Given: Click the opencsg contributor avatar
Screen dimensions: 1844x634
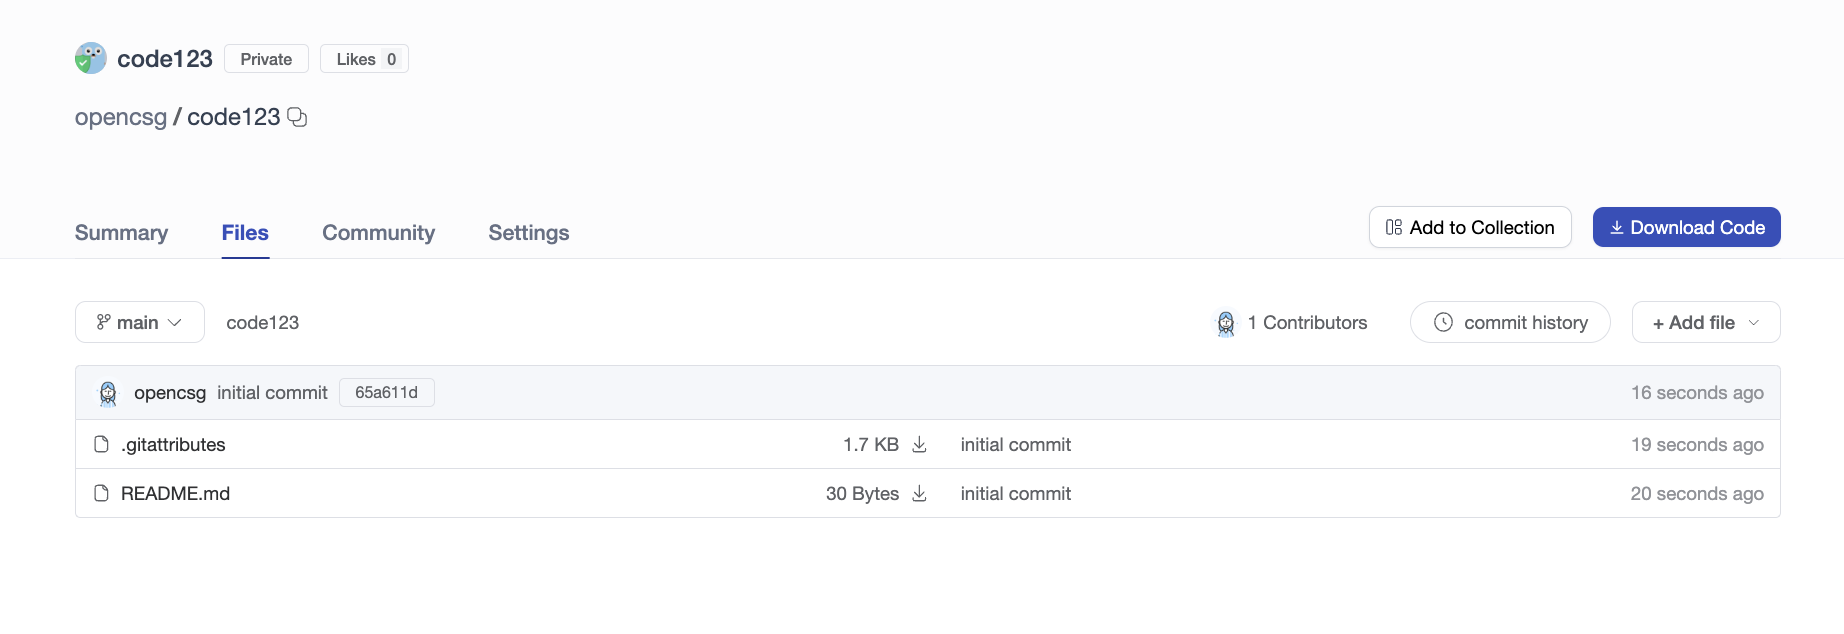Looking at the screenshot, I should (107, 392).
